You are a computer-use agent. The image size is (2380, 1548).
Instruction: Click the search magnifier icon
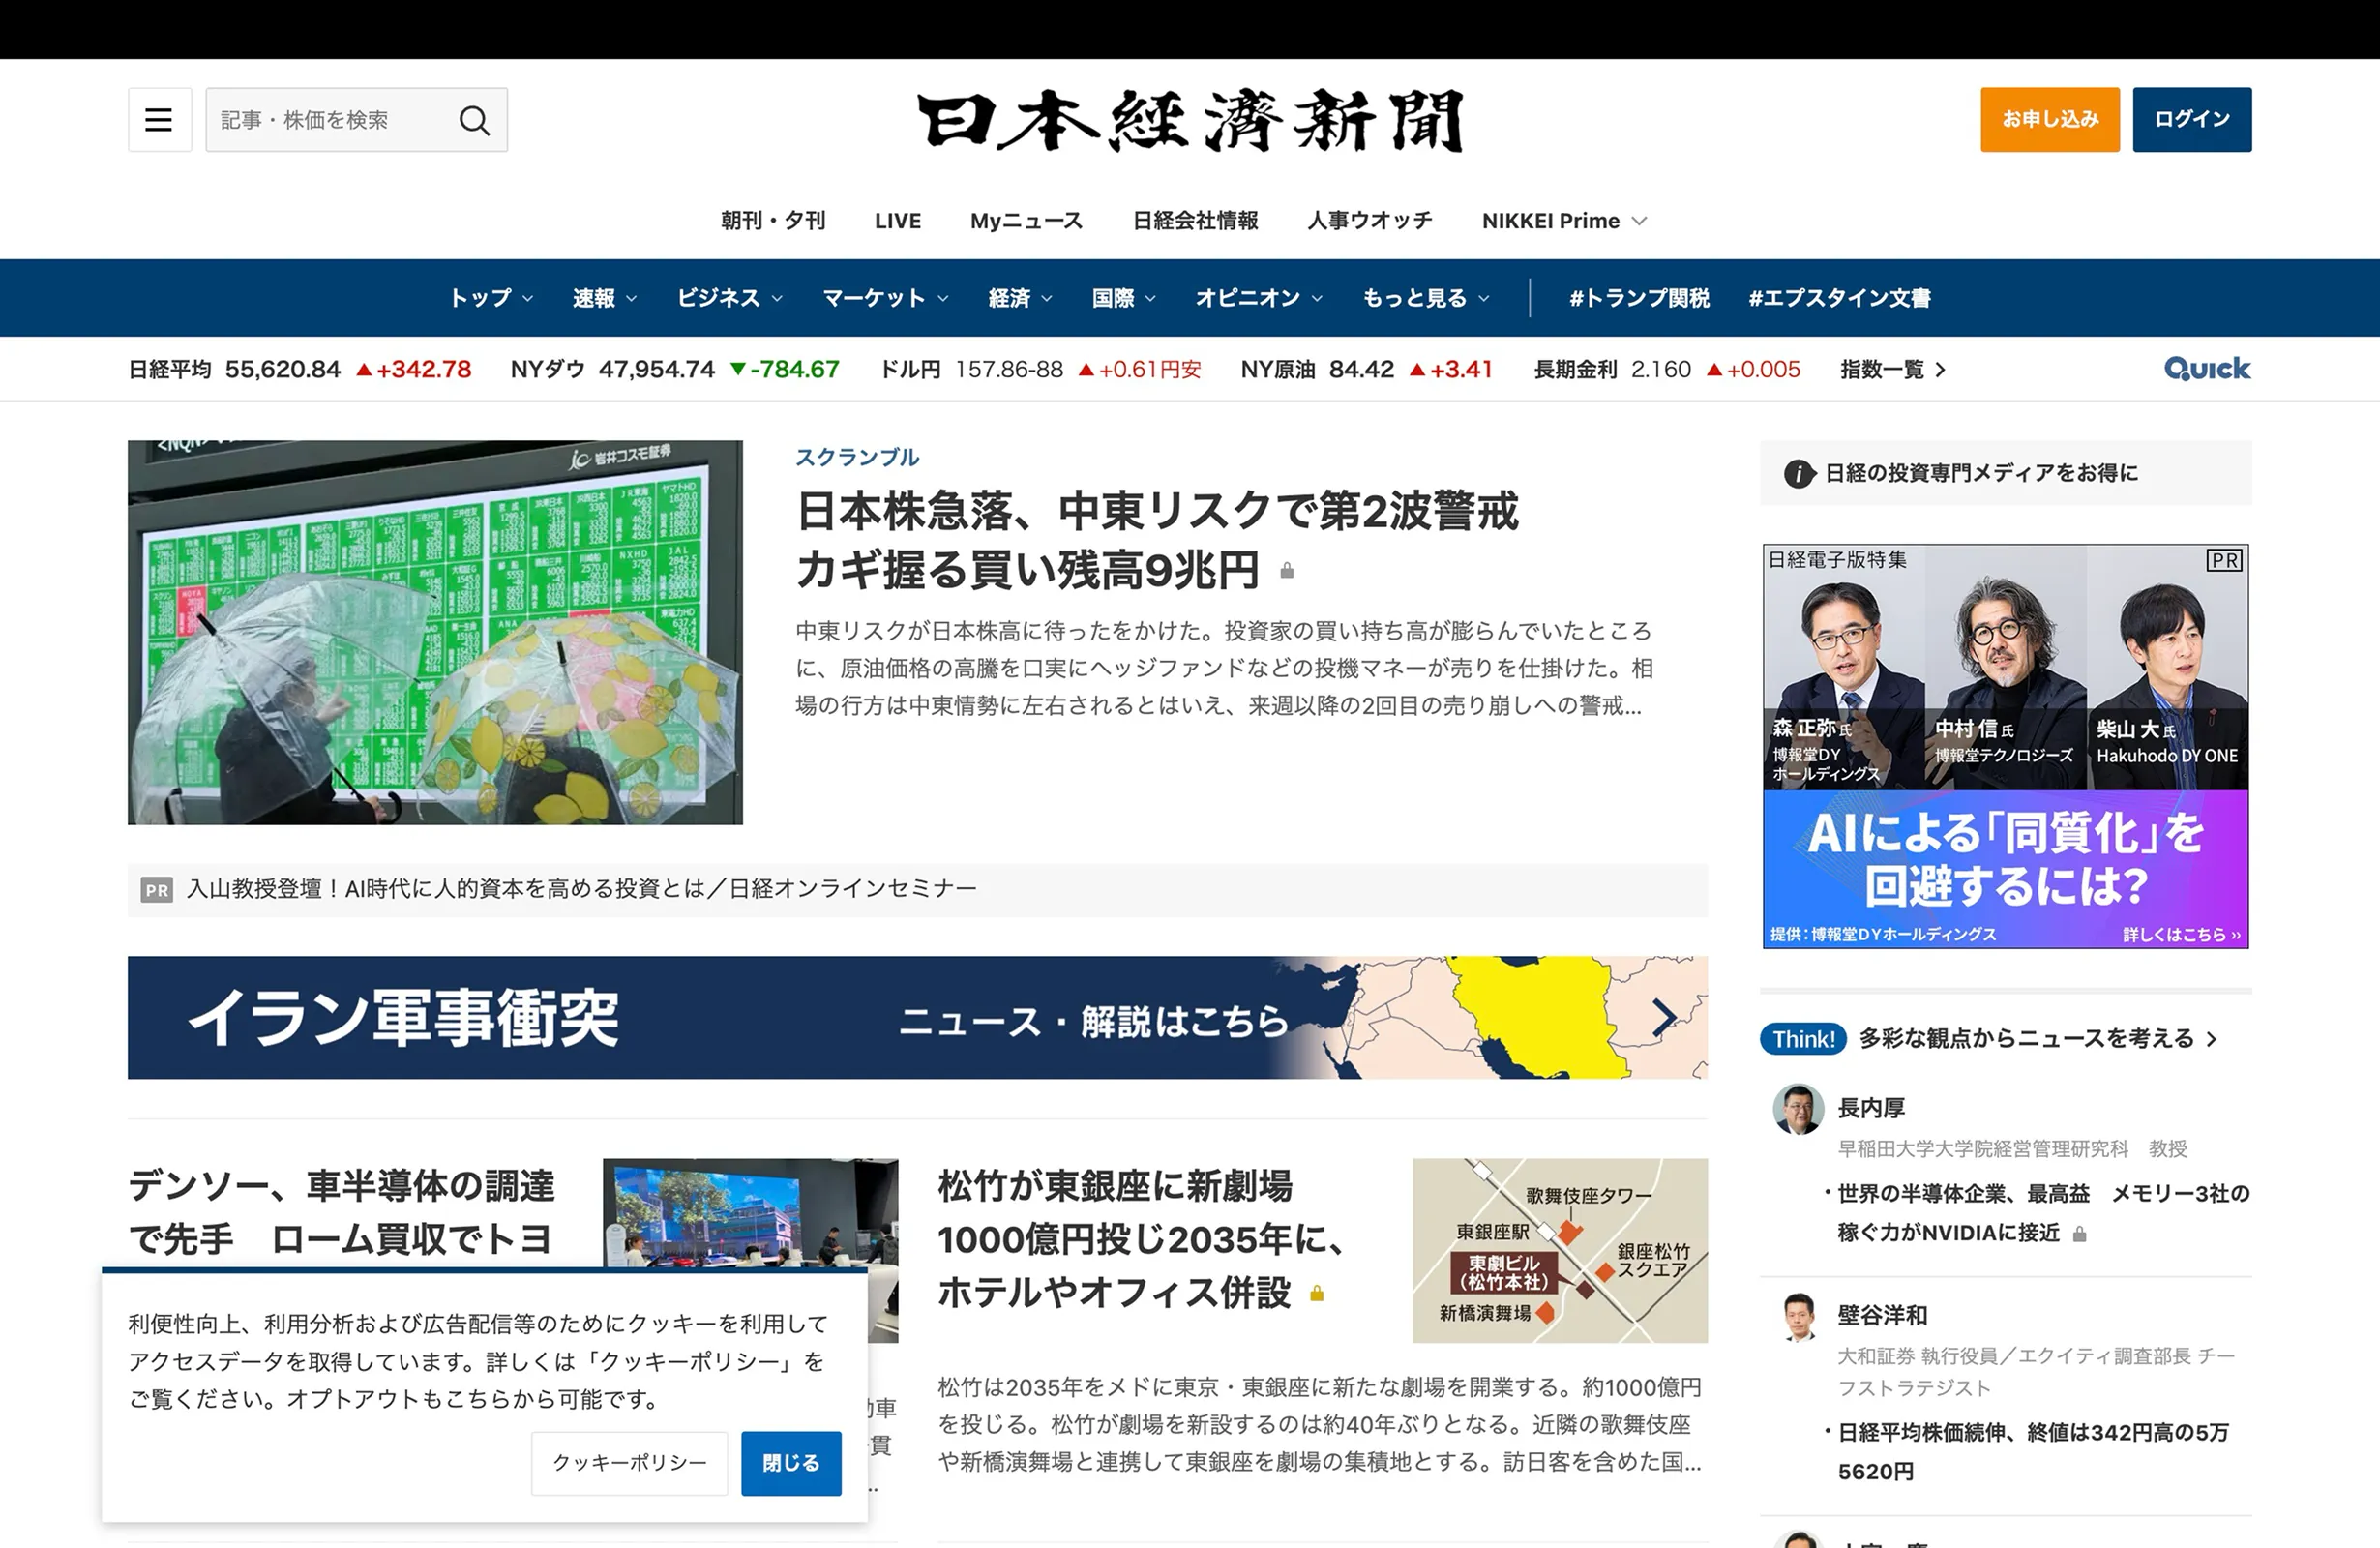pyautogui.click(x=475, y=119)
